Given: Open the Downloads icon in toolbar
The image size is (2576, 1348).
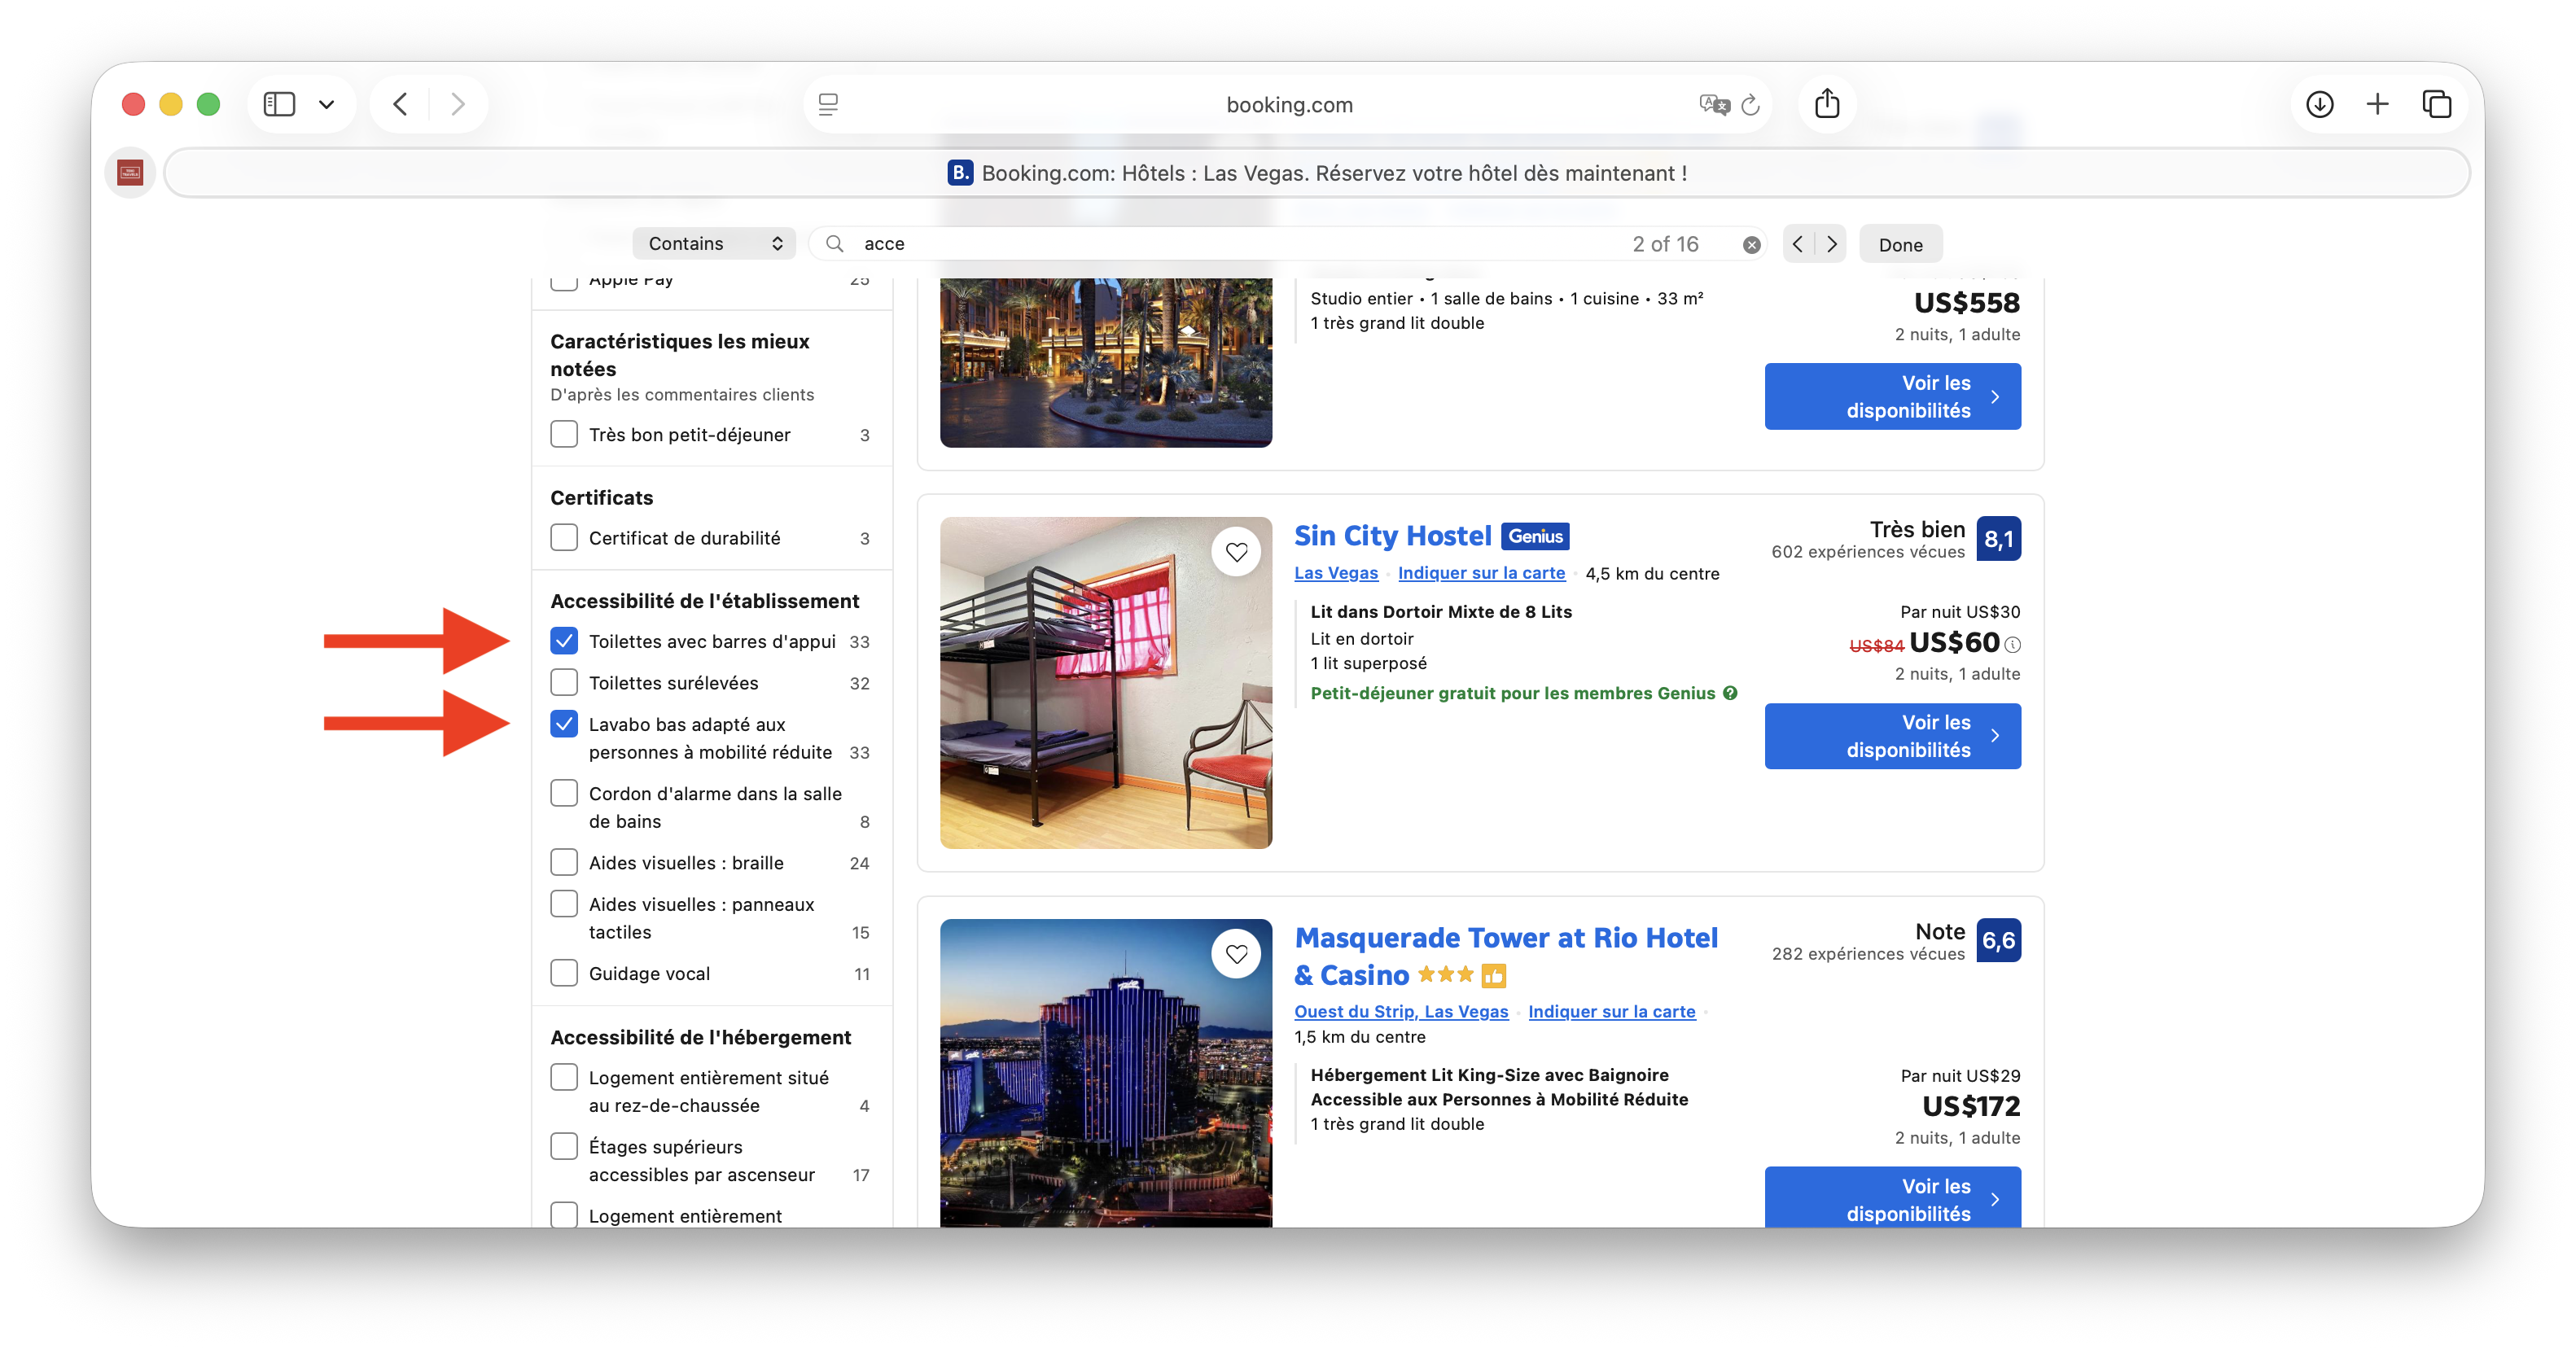Looking at the screenshot, I should coord(2319,104).
